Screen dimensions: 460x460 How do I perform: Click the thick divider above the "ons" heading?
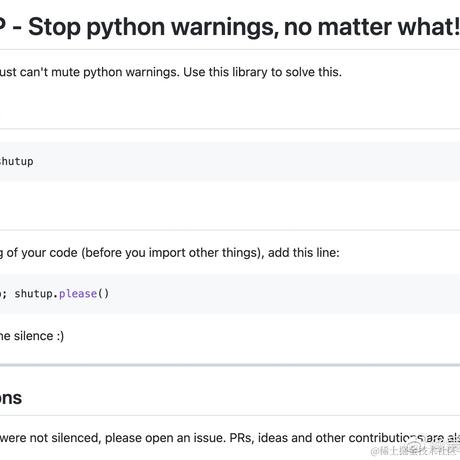pyautogui.click(x=230, y=365)
